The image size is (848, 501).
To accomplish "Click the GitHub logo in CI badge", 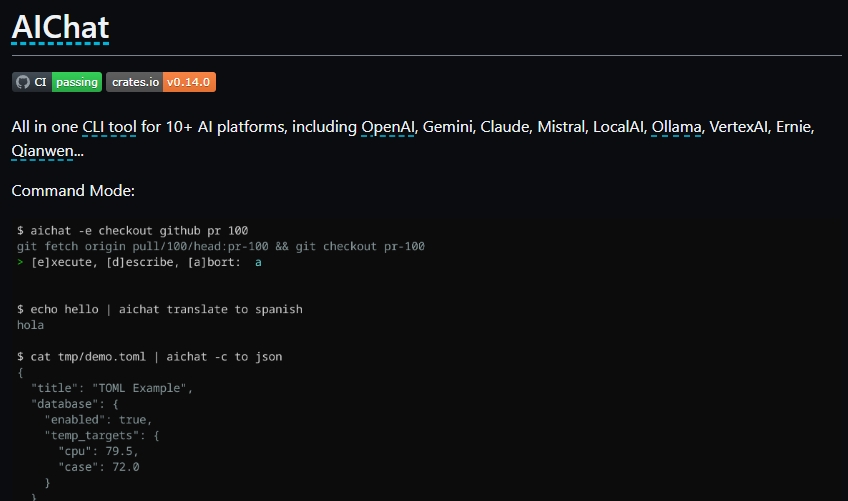I will pyautogui.click(x=23, y=82).
